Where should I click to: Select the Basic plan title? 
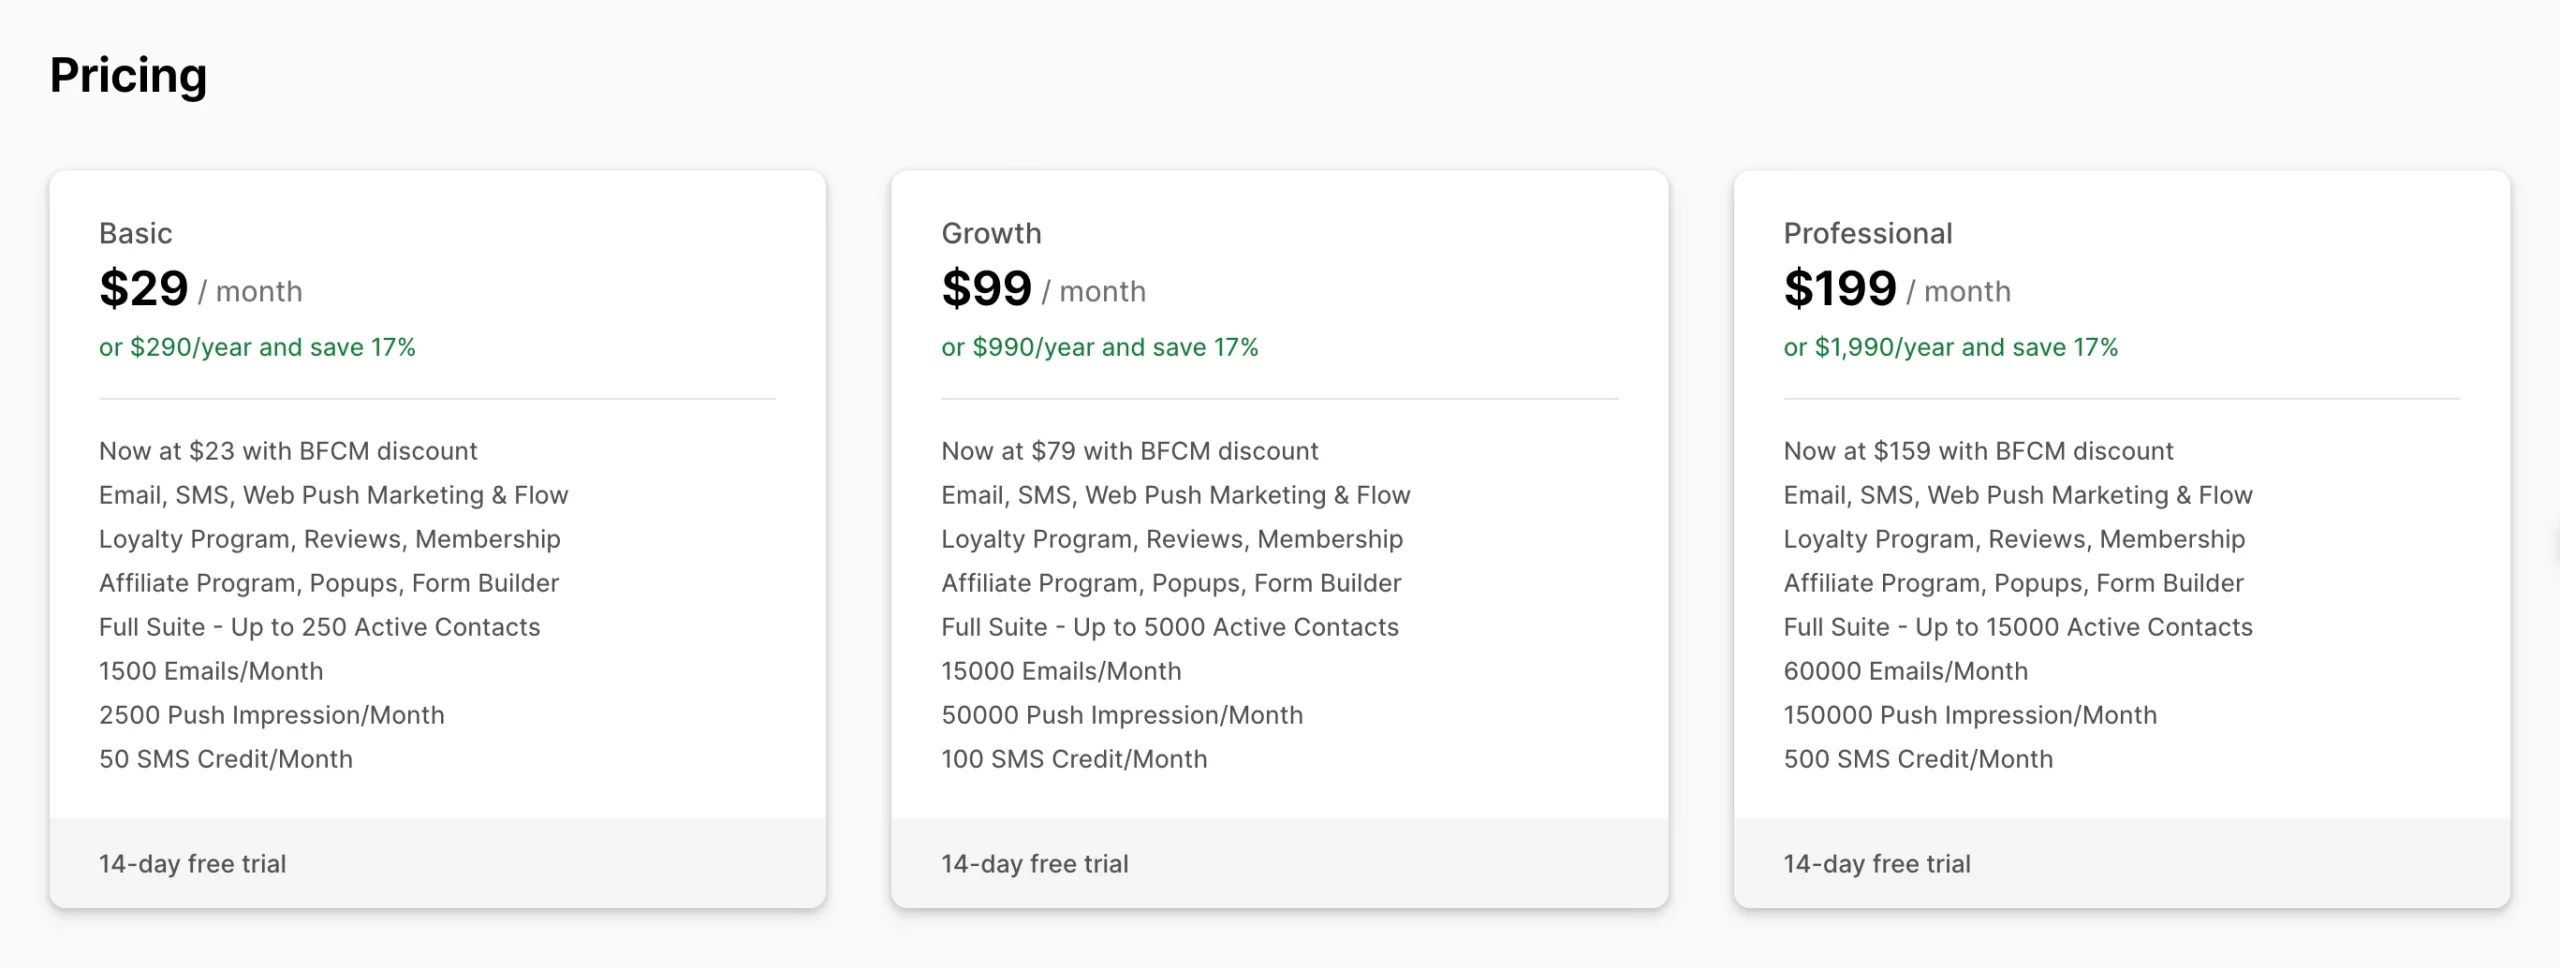coord(135,233)
